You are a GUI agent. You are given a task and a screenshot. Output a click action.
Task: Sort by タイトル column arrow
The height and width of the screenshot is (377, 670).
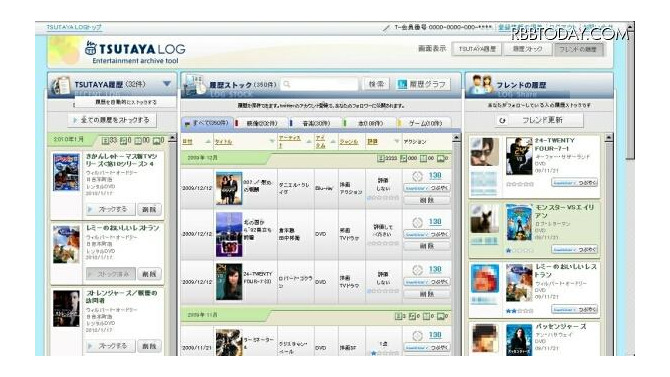coord(272,141)
